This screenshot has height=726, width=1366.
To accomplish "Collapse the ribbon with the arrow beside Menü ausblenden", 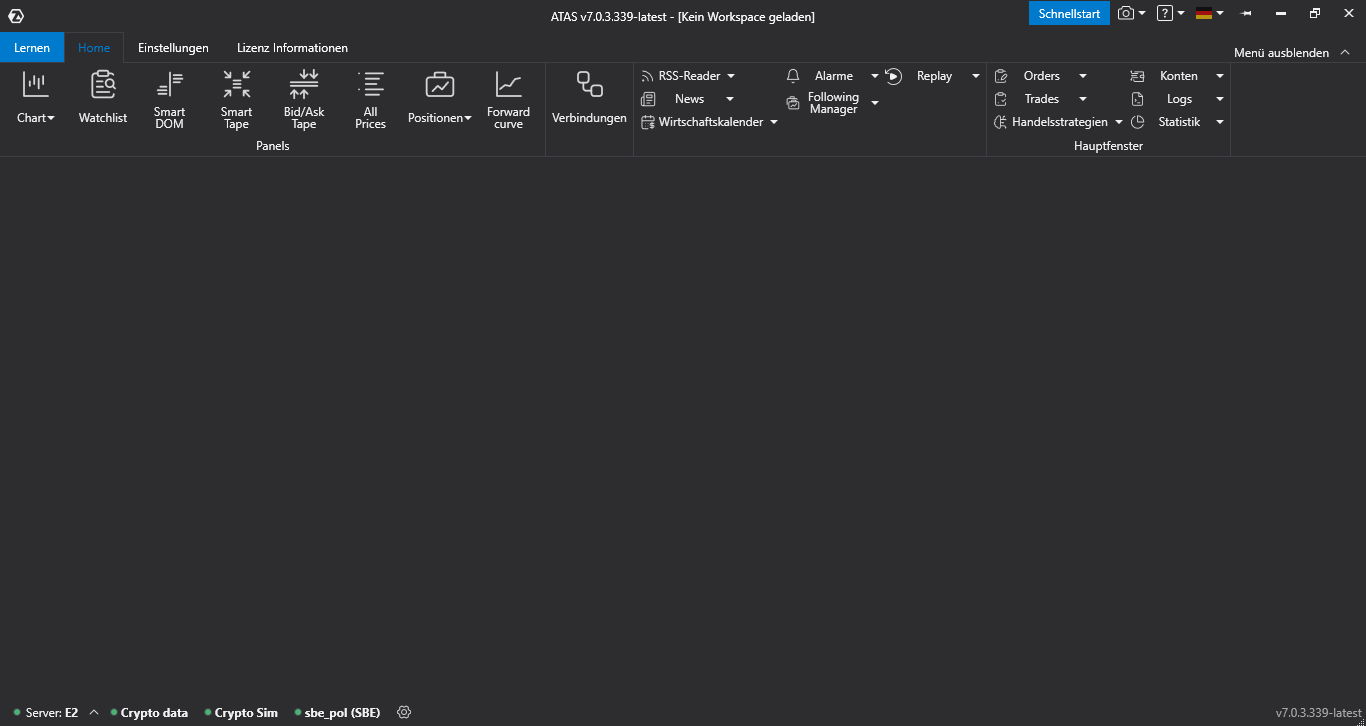I will 1343,53.
